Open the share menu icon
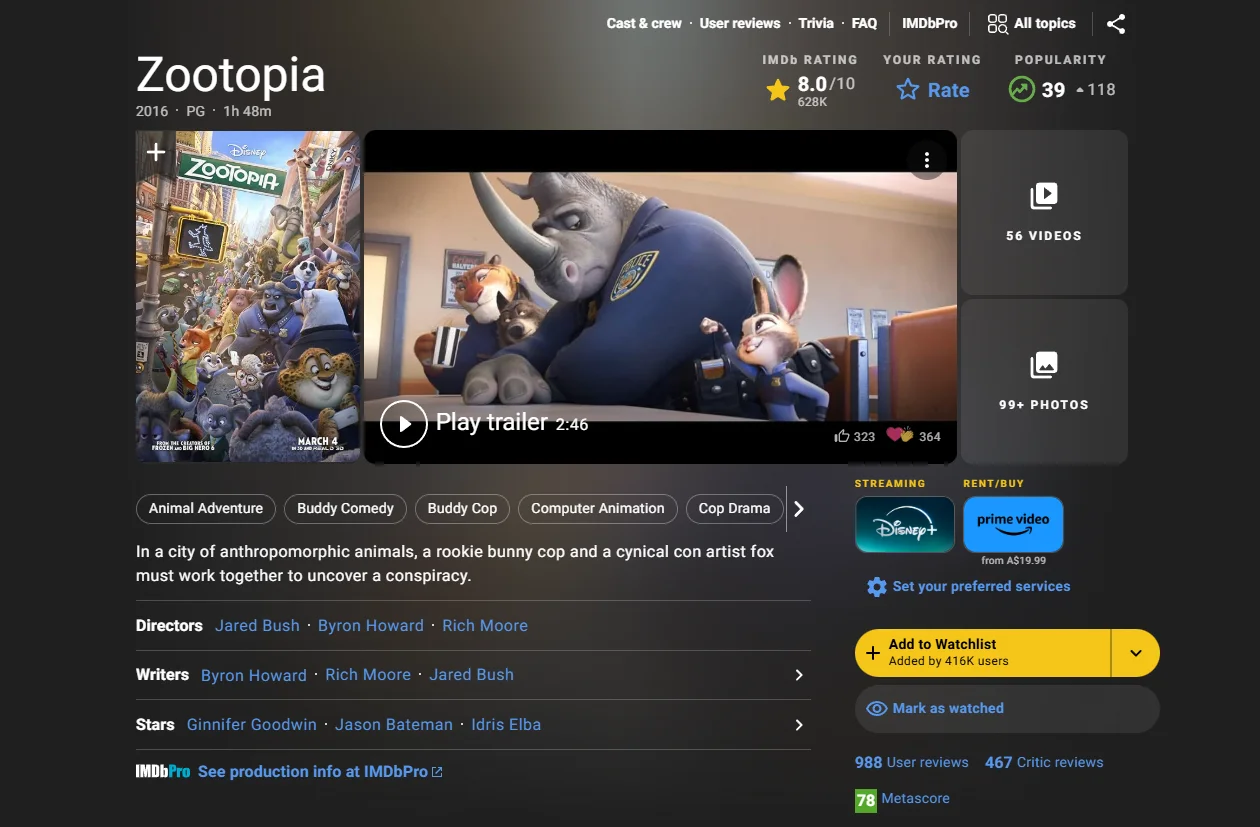Screen dimensions: 1260x827 coord(1116,23)
